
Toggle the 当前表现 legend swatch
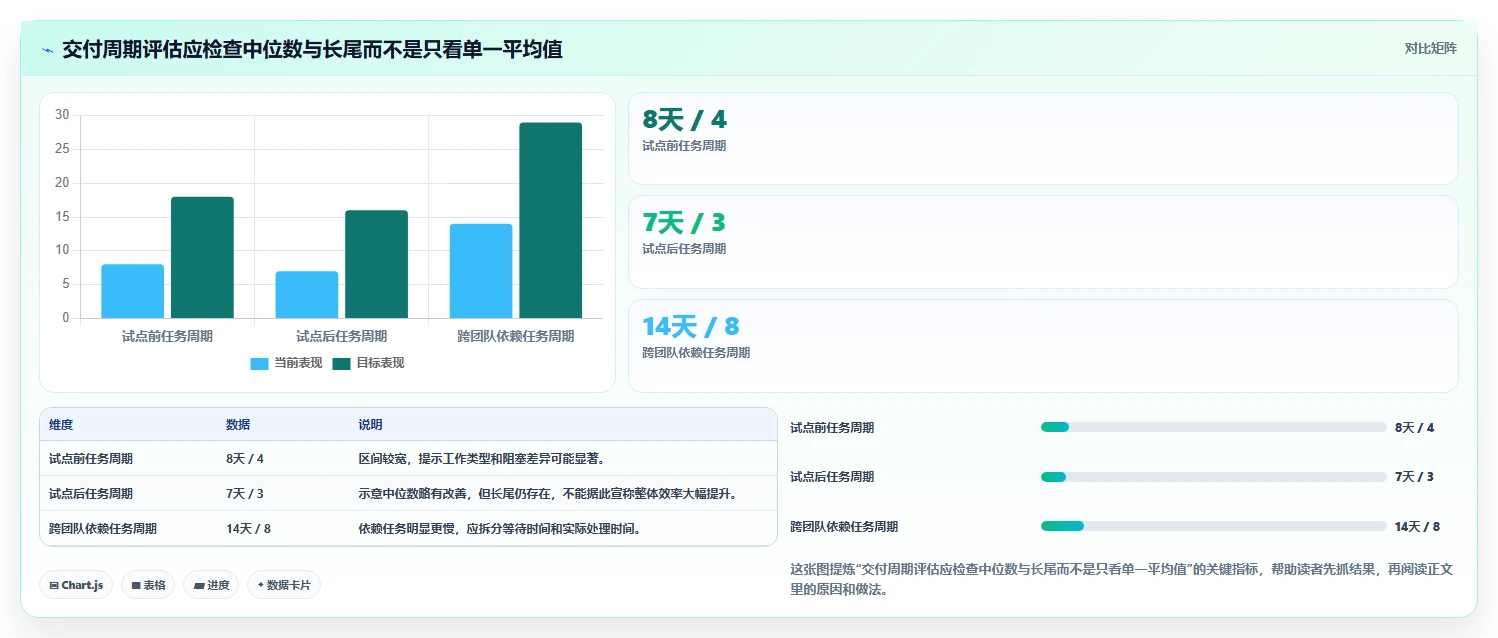[259, 364]
